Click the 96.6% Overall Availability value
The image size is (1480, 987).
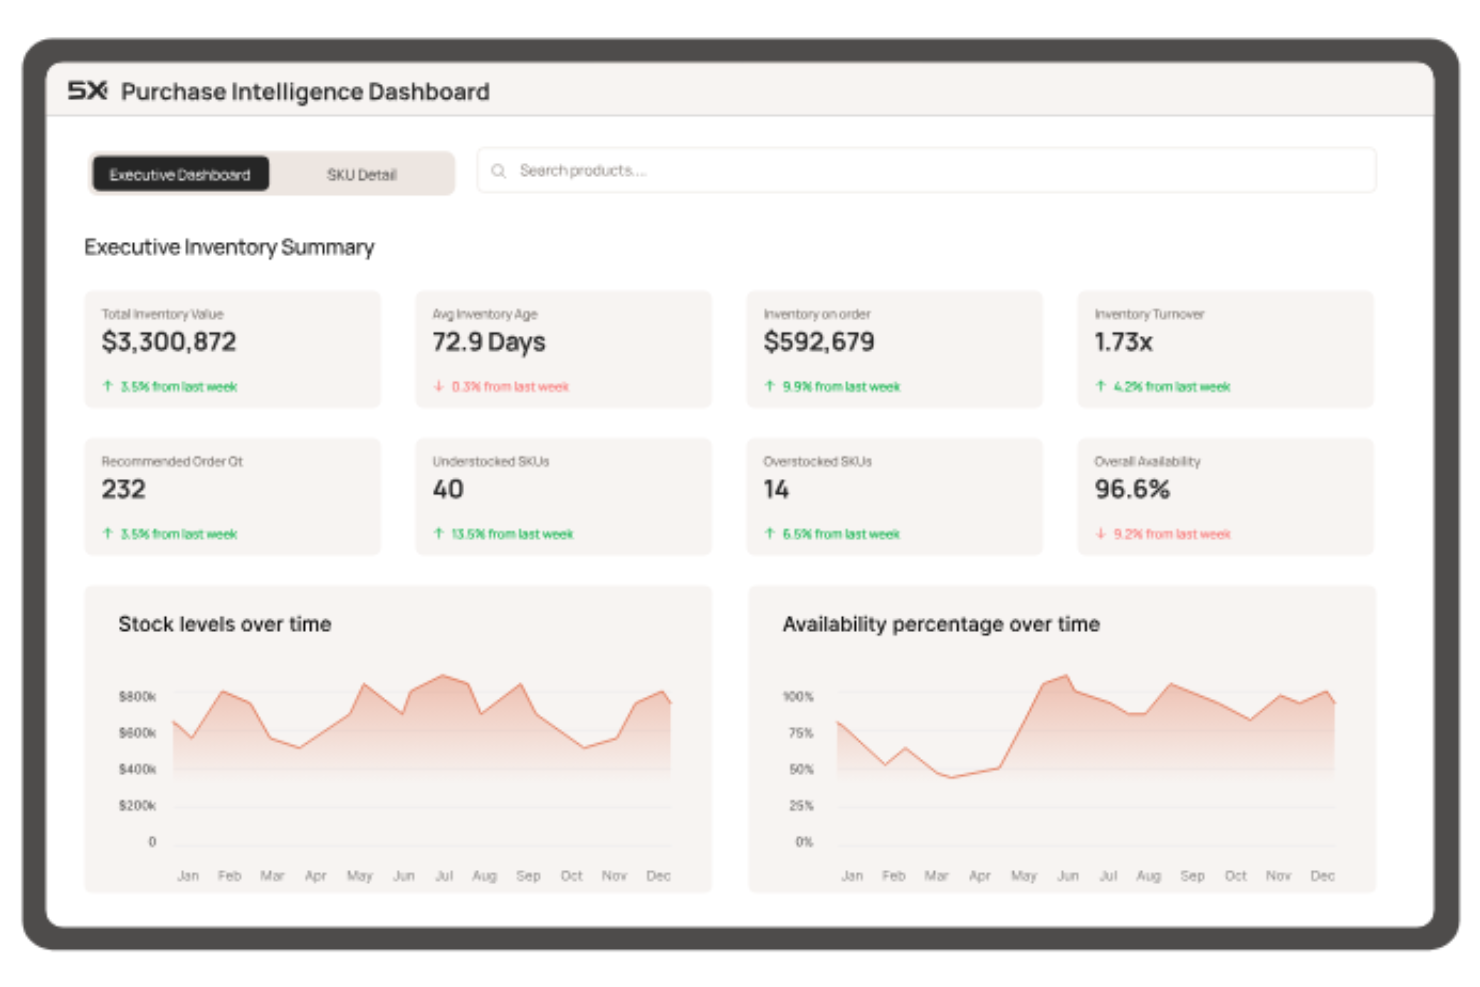click(1132, 489)
